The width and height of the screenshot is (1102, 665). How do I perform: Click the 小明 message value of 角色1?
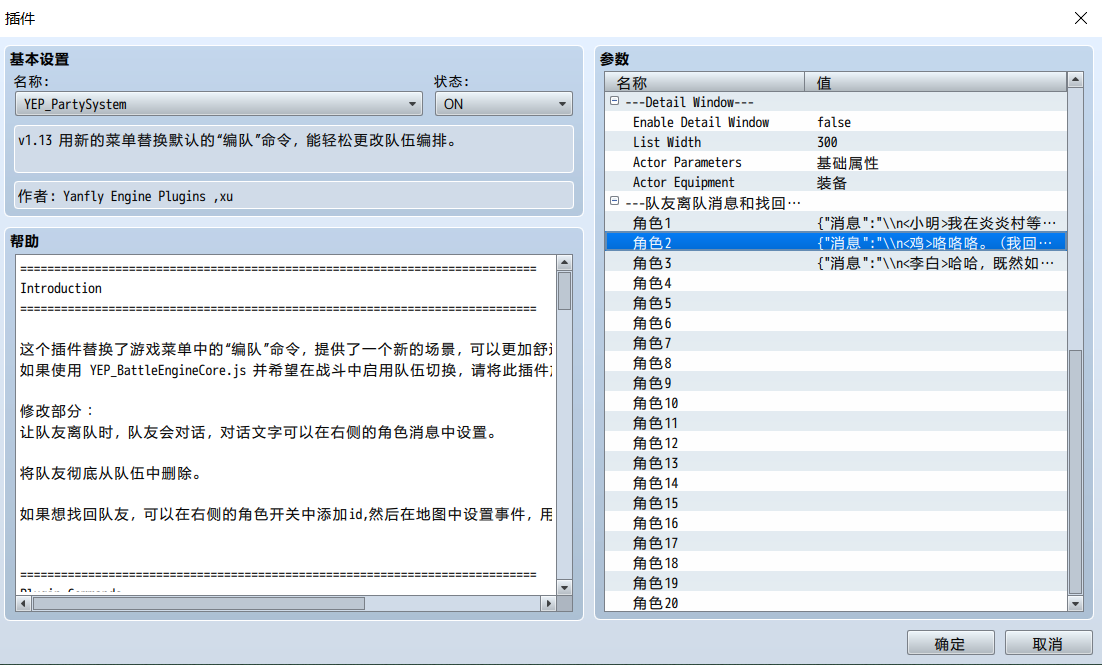tap(936, 223)
